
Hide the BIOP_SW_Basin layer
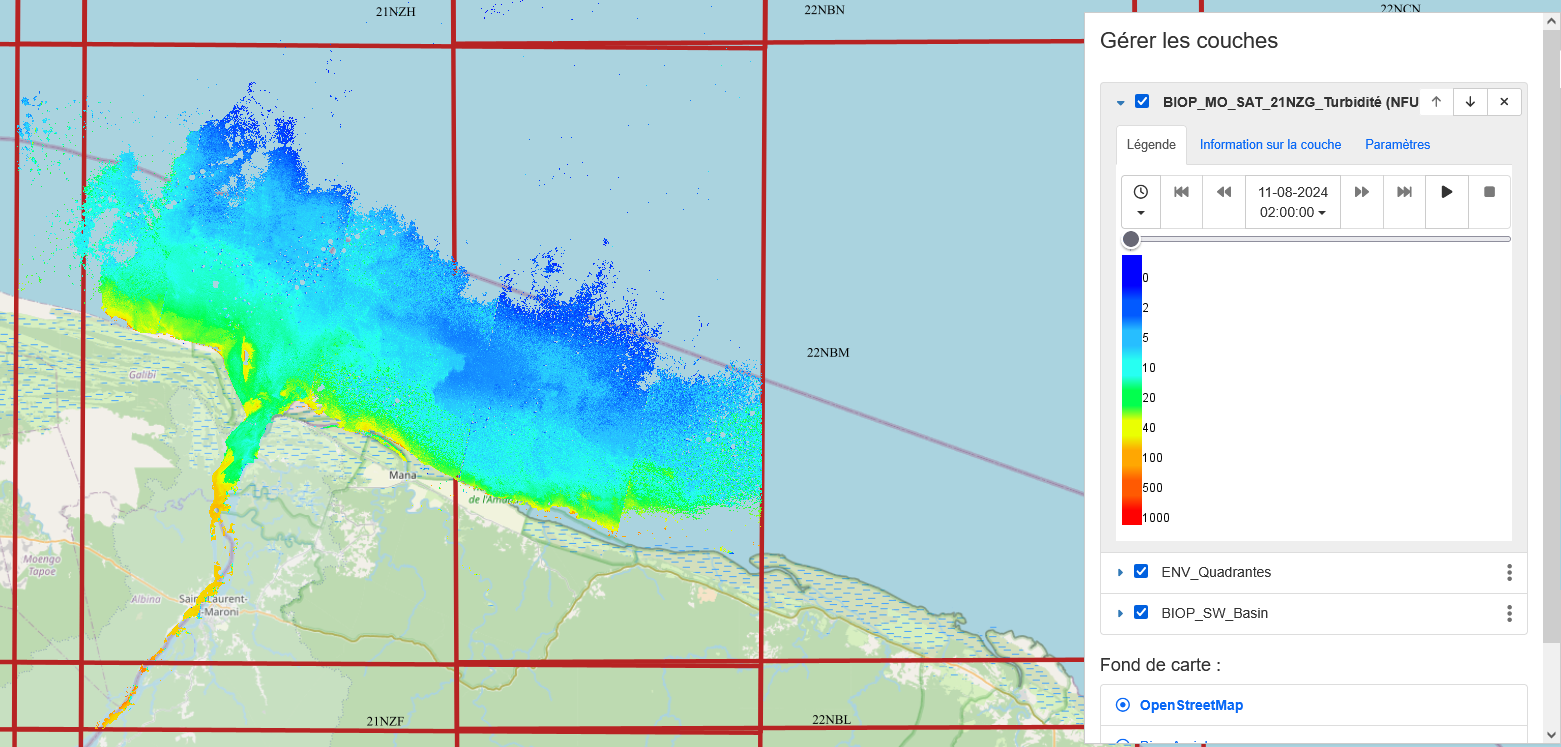[1141, 613]
